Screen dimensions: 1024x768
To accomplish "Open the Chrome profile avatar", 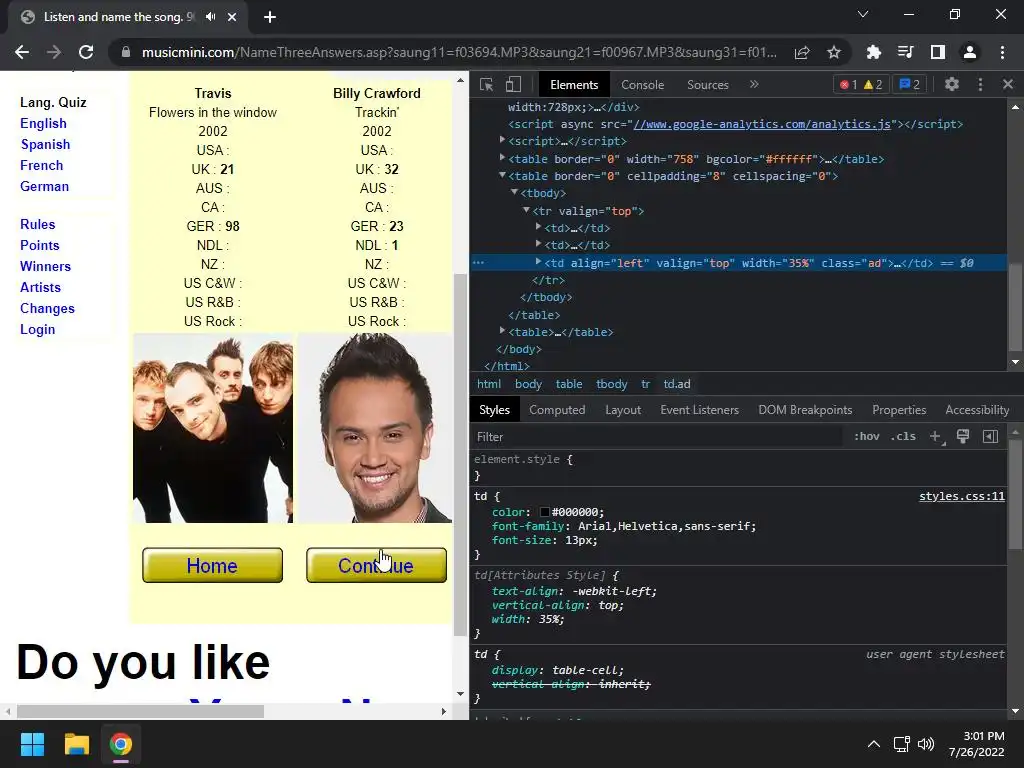I will click(x=970, y=52).
